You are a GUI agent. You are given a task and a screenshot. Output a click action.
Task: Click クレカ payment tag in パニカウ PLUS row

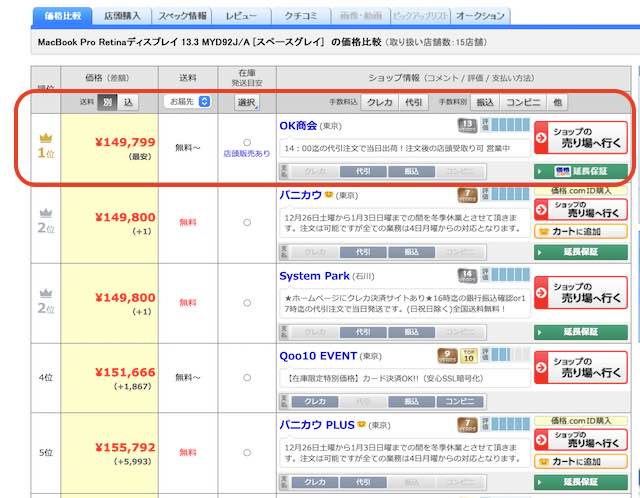[x=315, y=482]
